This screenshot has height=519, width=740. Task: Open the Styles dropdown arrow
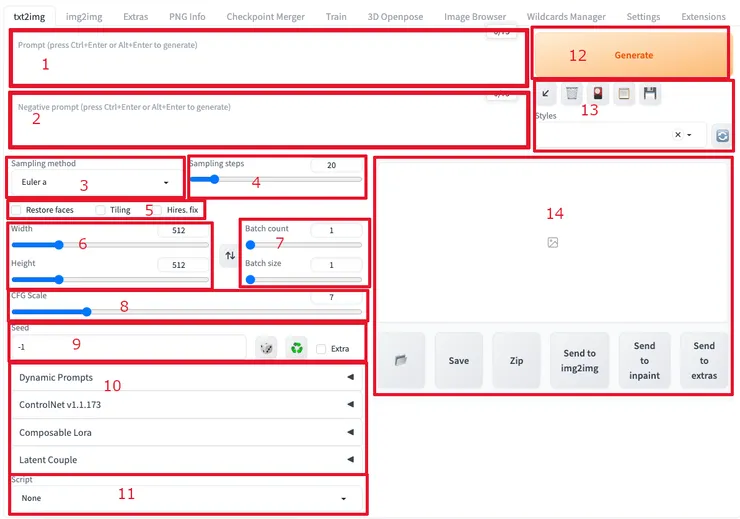coord(689,135)
